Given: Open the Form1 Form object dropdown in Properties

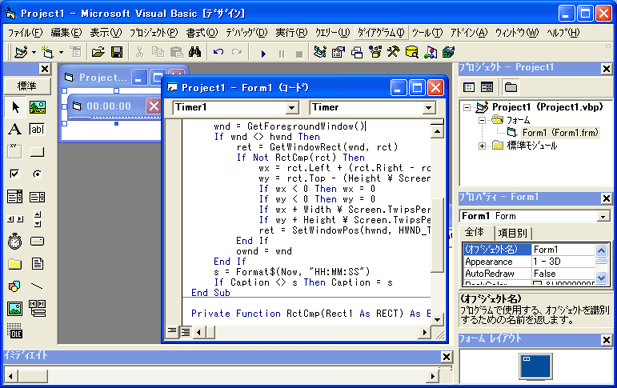Looking at the screenshot, I should pyautogui.click(x=602, y=216).
